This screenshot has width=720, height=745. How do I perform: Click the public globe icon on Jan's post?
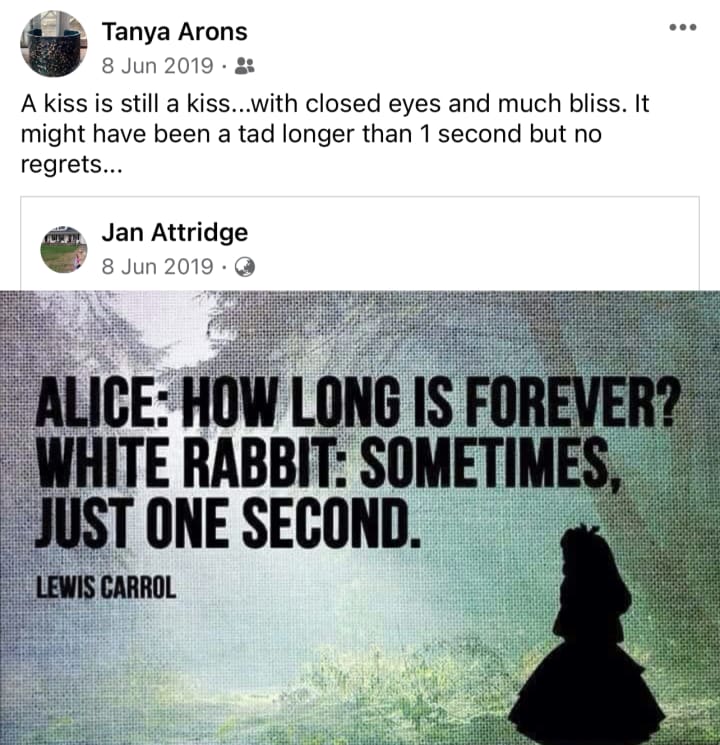(245, 267)
